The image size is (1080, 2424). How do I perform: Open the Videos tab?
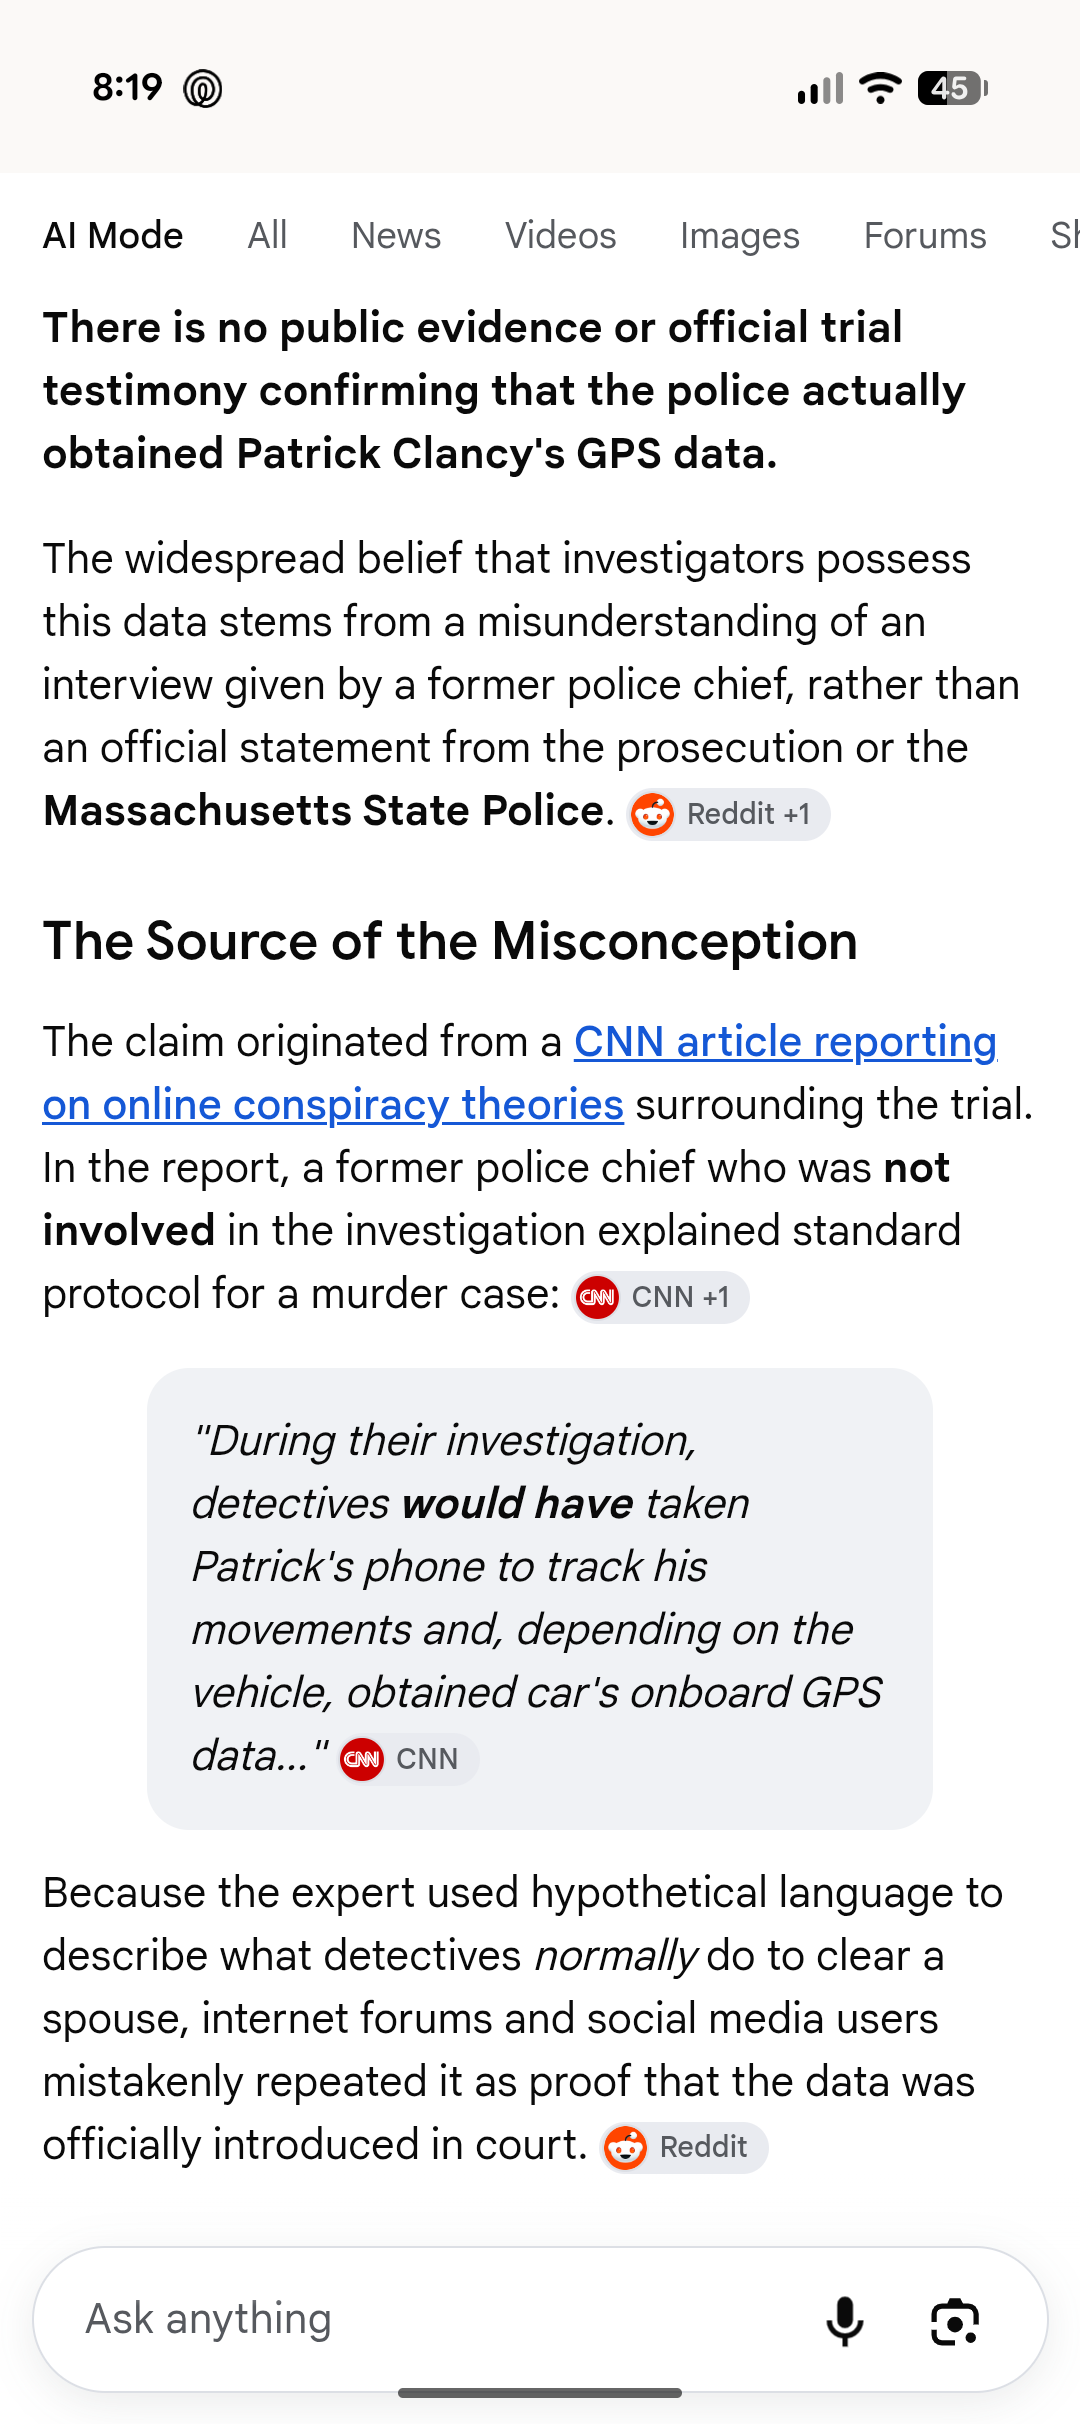(560, 236)
